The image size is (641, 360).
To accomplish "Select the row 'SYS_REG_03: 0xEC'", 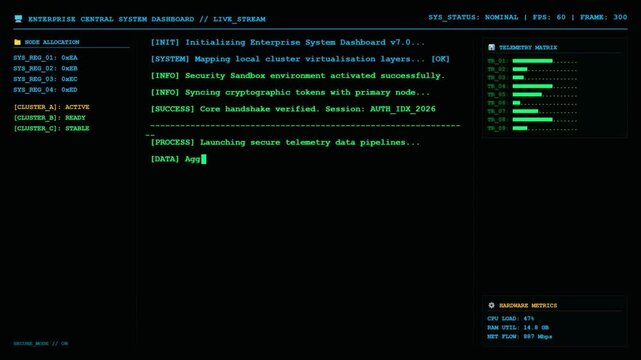I will pyautogui.click(x=45, y=79).
